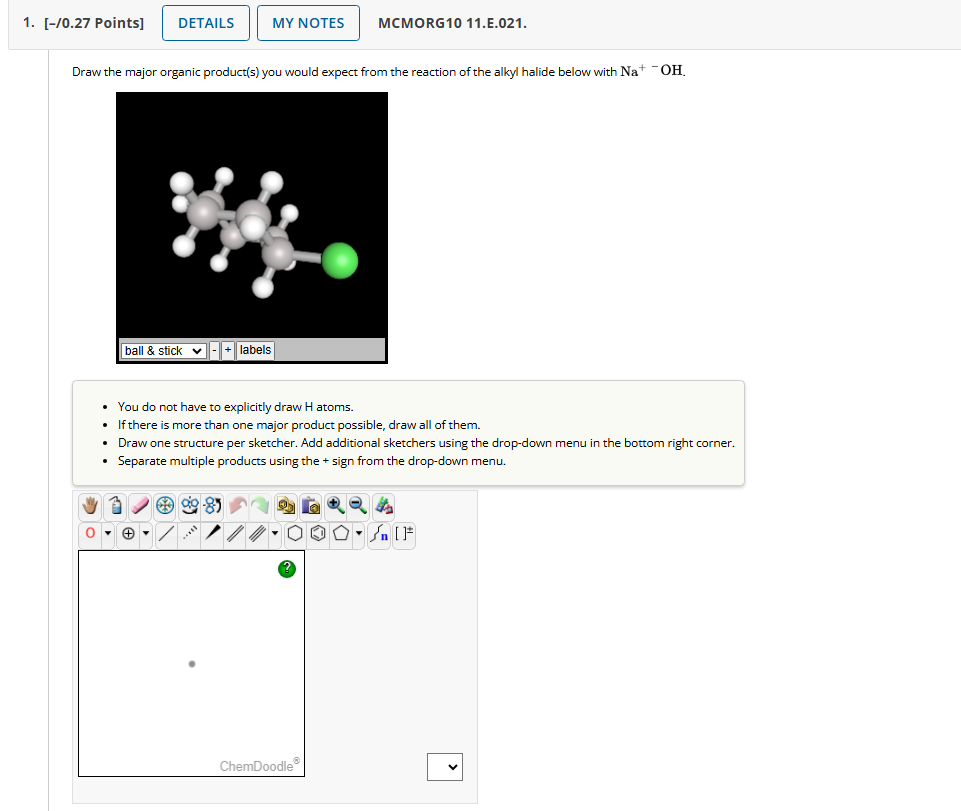
Task: Open the green question mark help in sketcher
Action: tap(286, 568)
